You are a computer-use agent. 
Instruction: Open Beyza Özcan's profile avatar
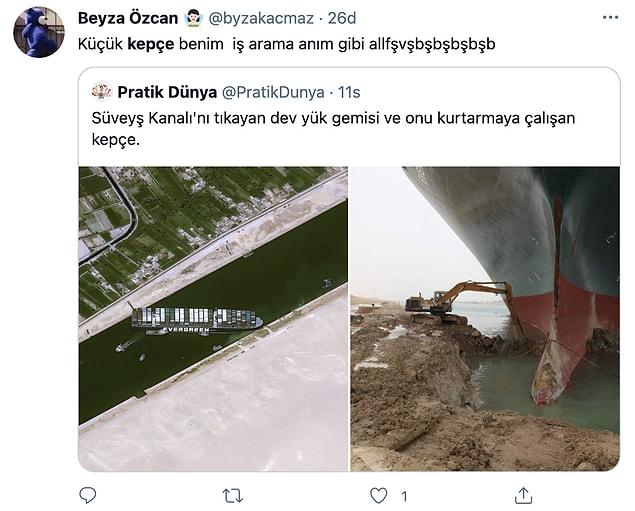click(x=39, y=32)
